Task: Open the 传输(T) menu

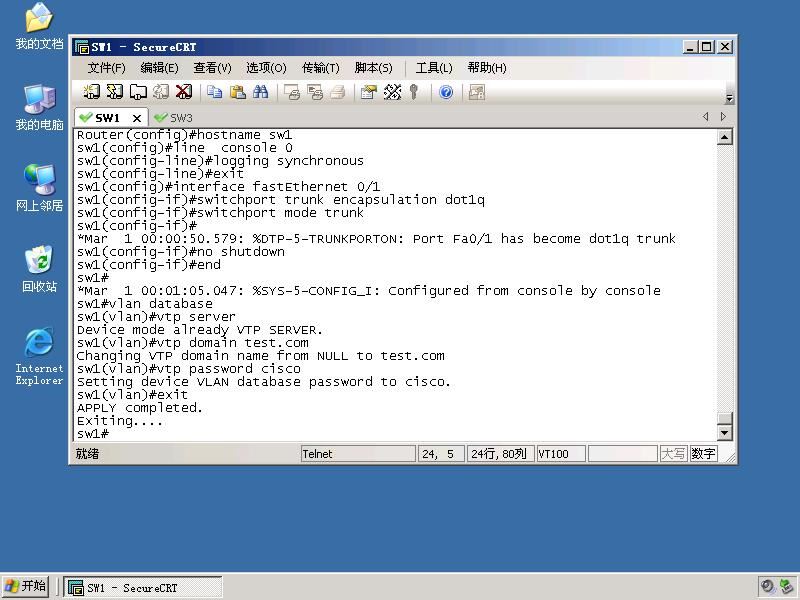Action: (320, 68)
